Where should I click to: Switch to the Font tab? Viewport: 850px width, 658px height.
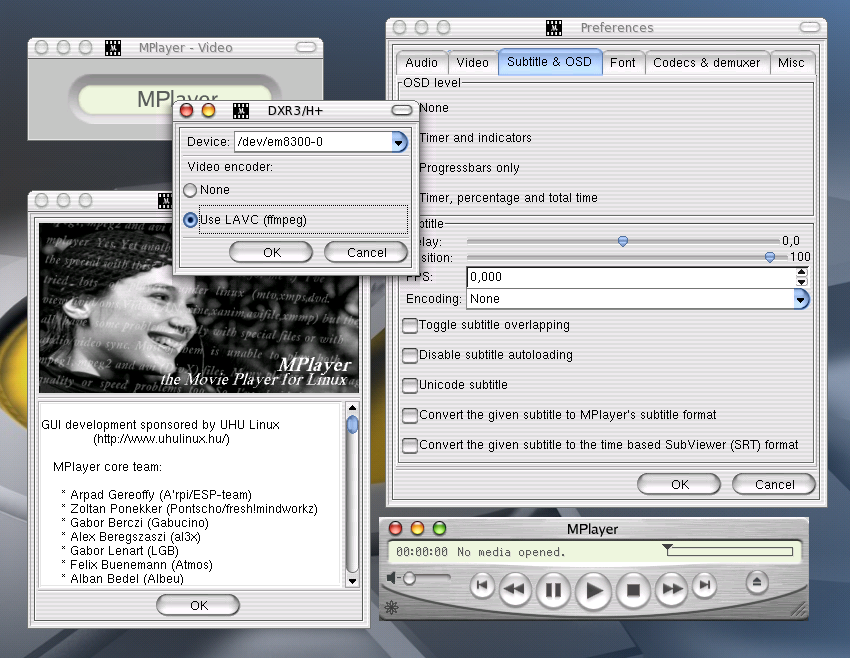click(622, 63)
